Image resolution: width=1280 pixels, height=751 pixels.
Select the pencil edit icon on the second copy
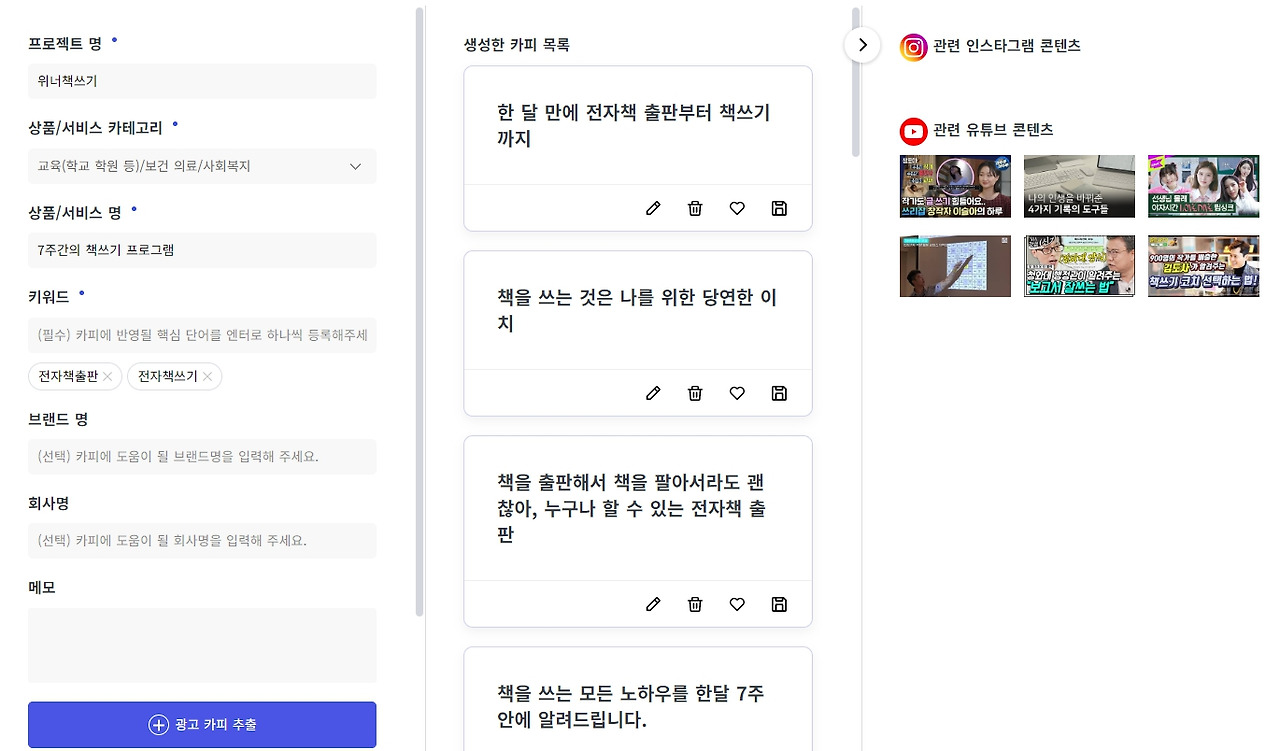(x=653, y=393)
